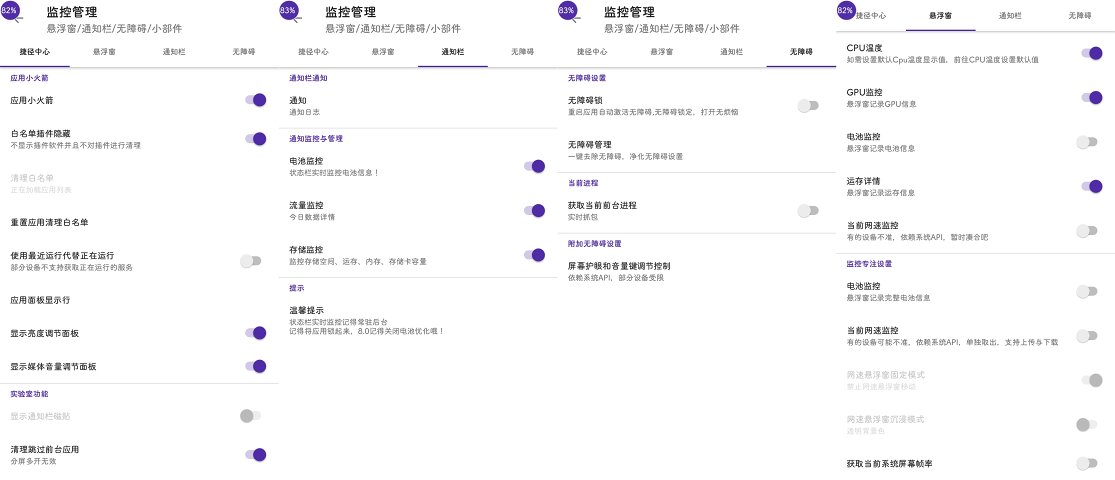Open 无障碍 tab on the 捷径中心 screen
The image size is (1115, 480).
click(x=244, y=52)
